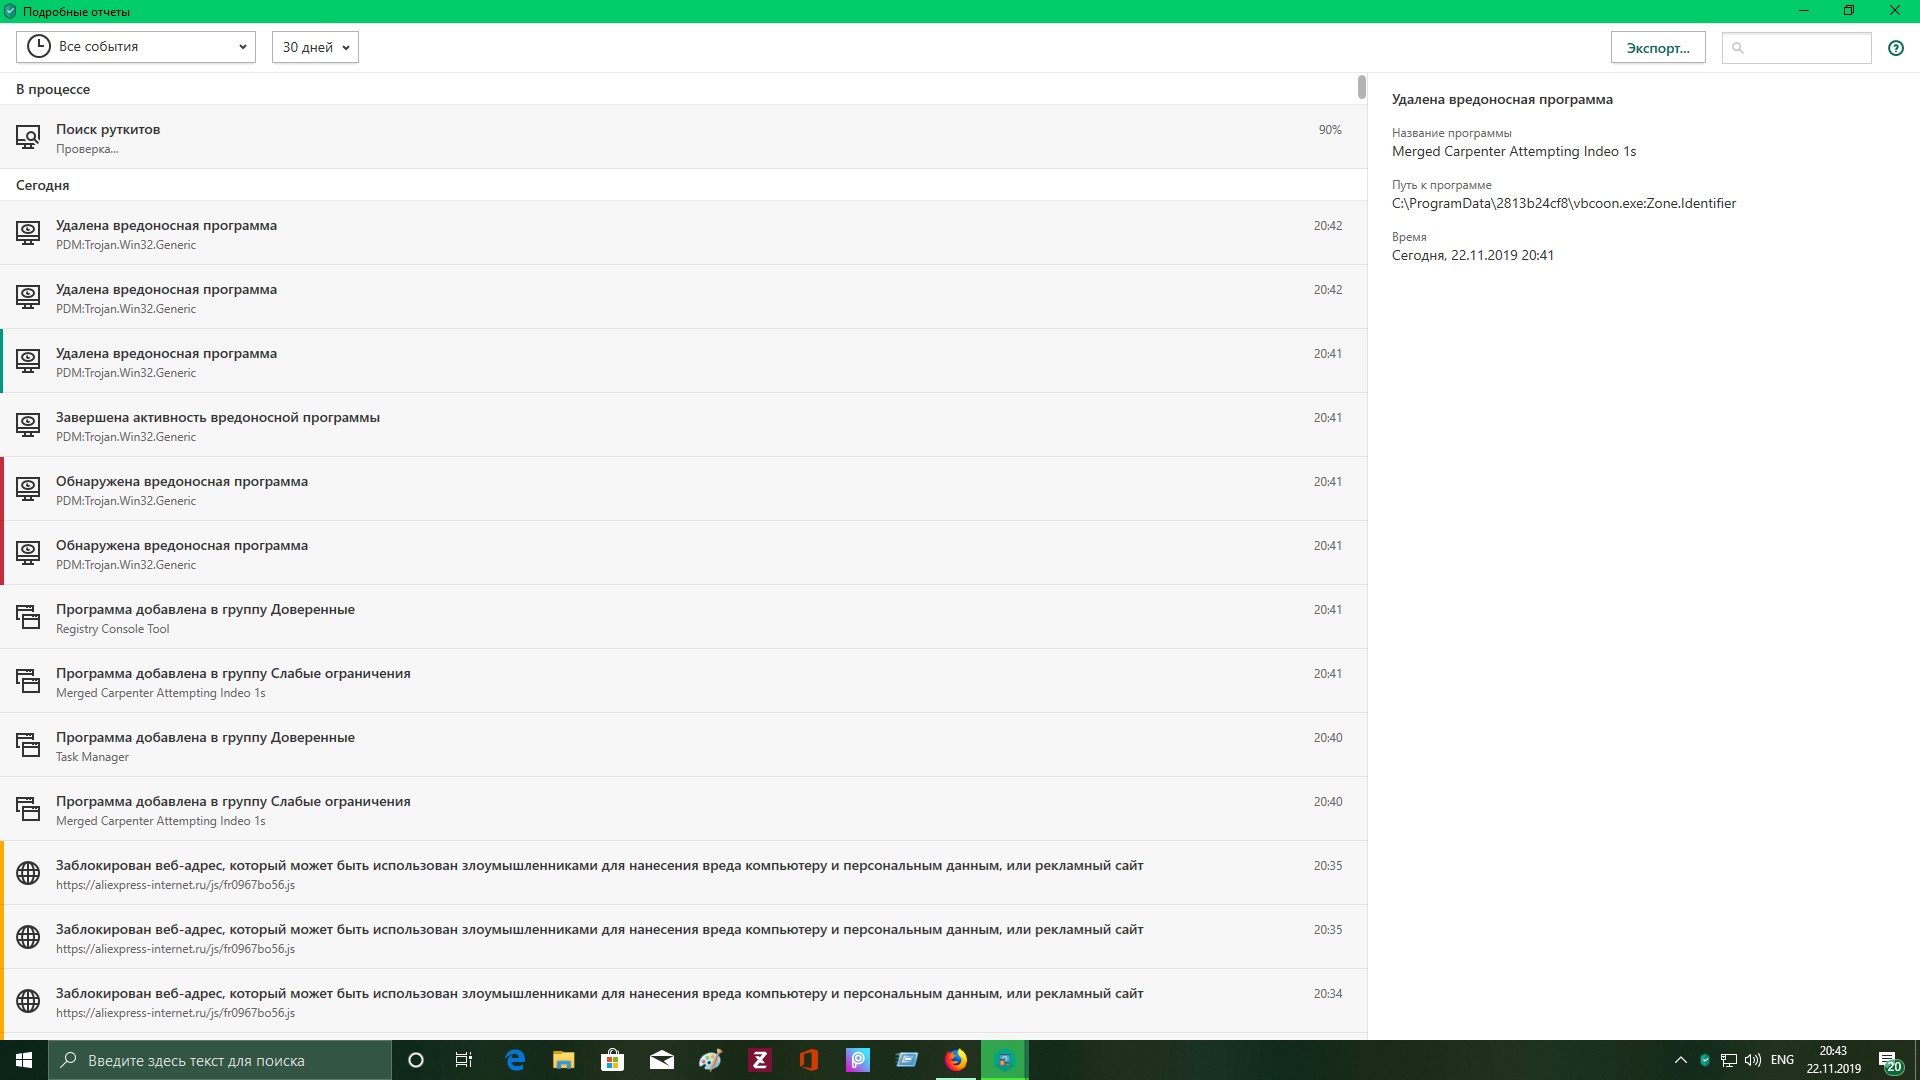The width and height of the screenshot is (1920, 1080).
Task: Click the Kaspersky tray shield icon
Action: click(1705, 1060)
